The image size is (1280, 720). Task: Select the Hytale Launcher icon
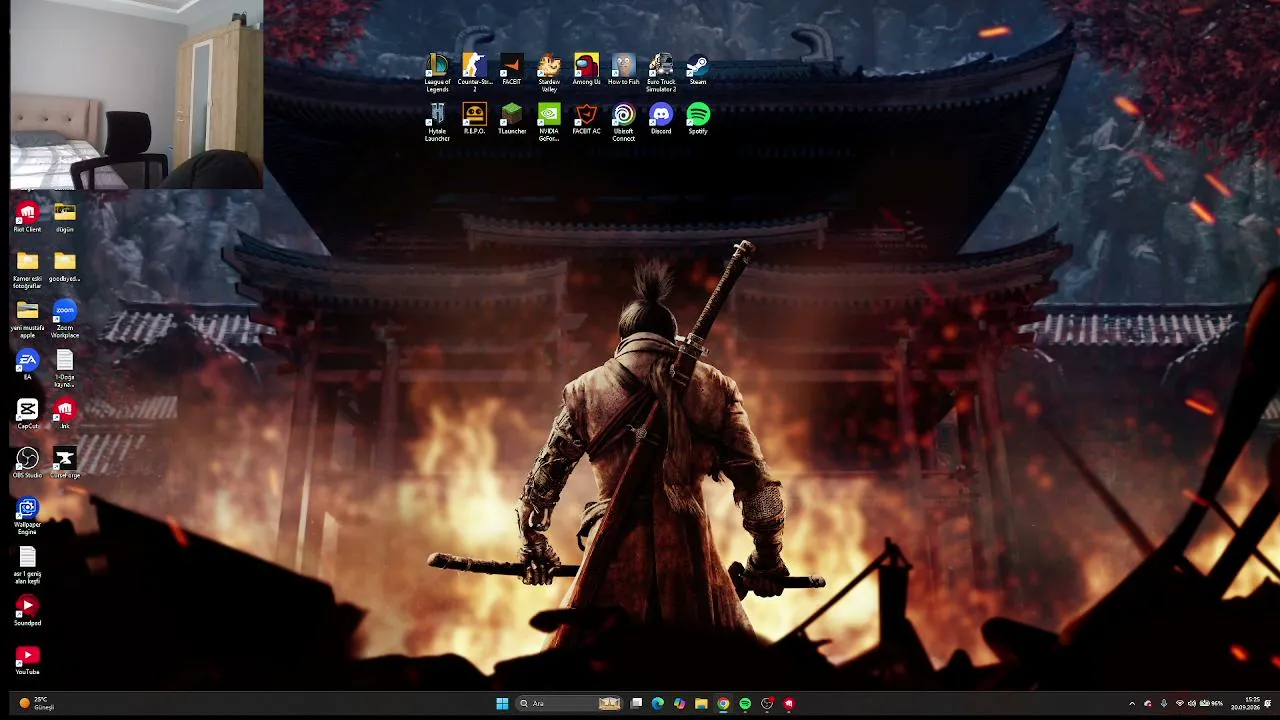pos(437,122)
